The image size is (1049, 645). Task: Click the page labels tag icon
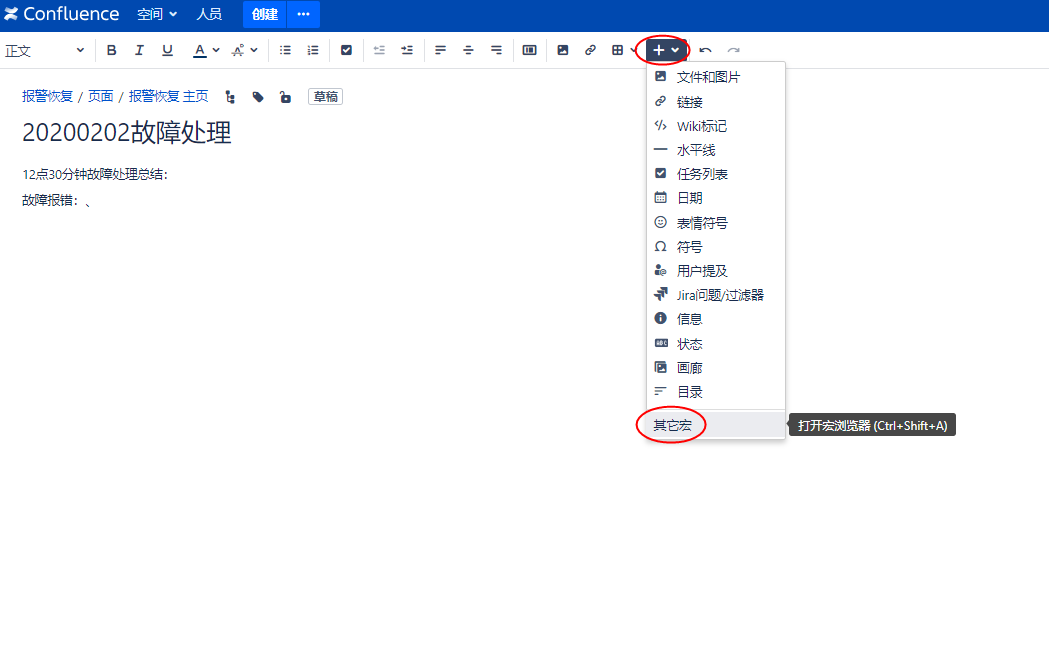coord(258,97)
